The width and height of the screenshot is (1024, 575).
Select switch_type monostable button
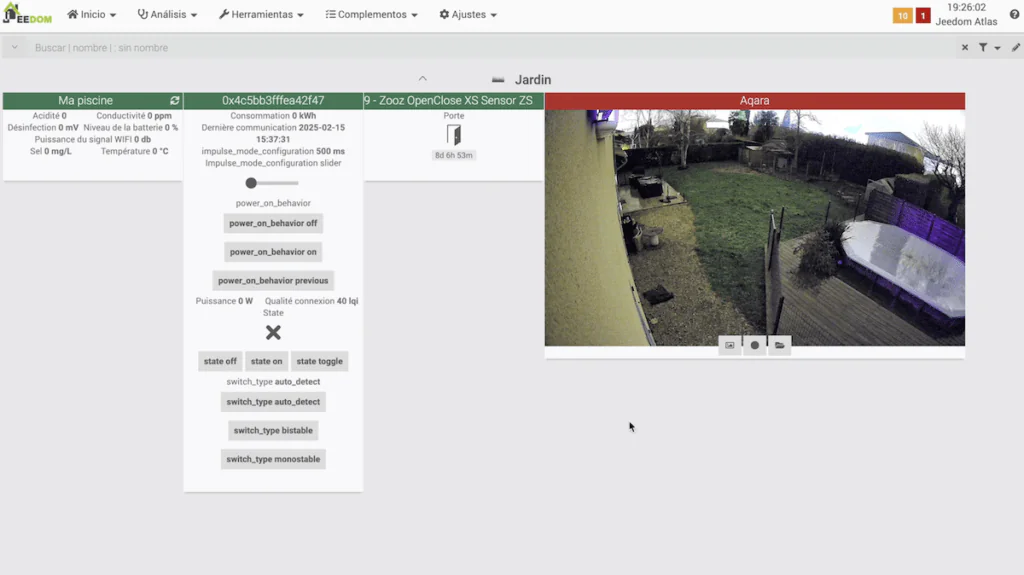click(273, 459)
